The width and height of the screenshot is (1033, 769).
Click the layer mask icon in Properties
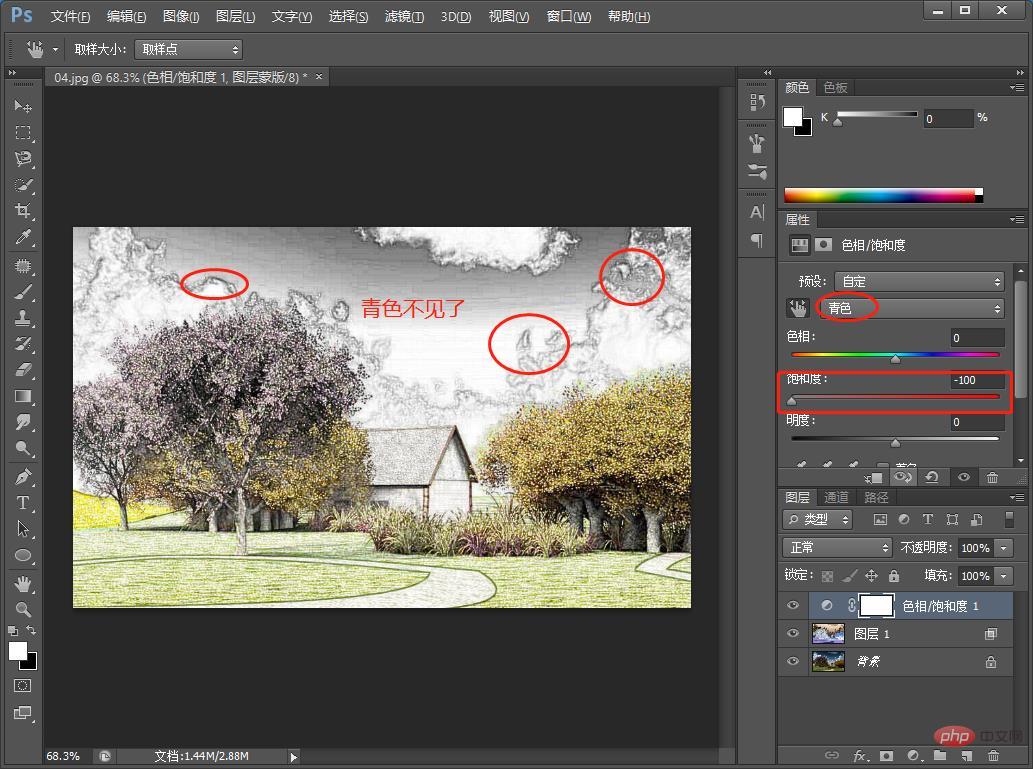824,245
